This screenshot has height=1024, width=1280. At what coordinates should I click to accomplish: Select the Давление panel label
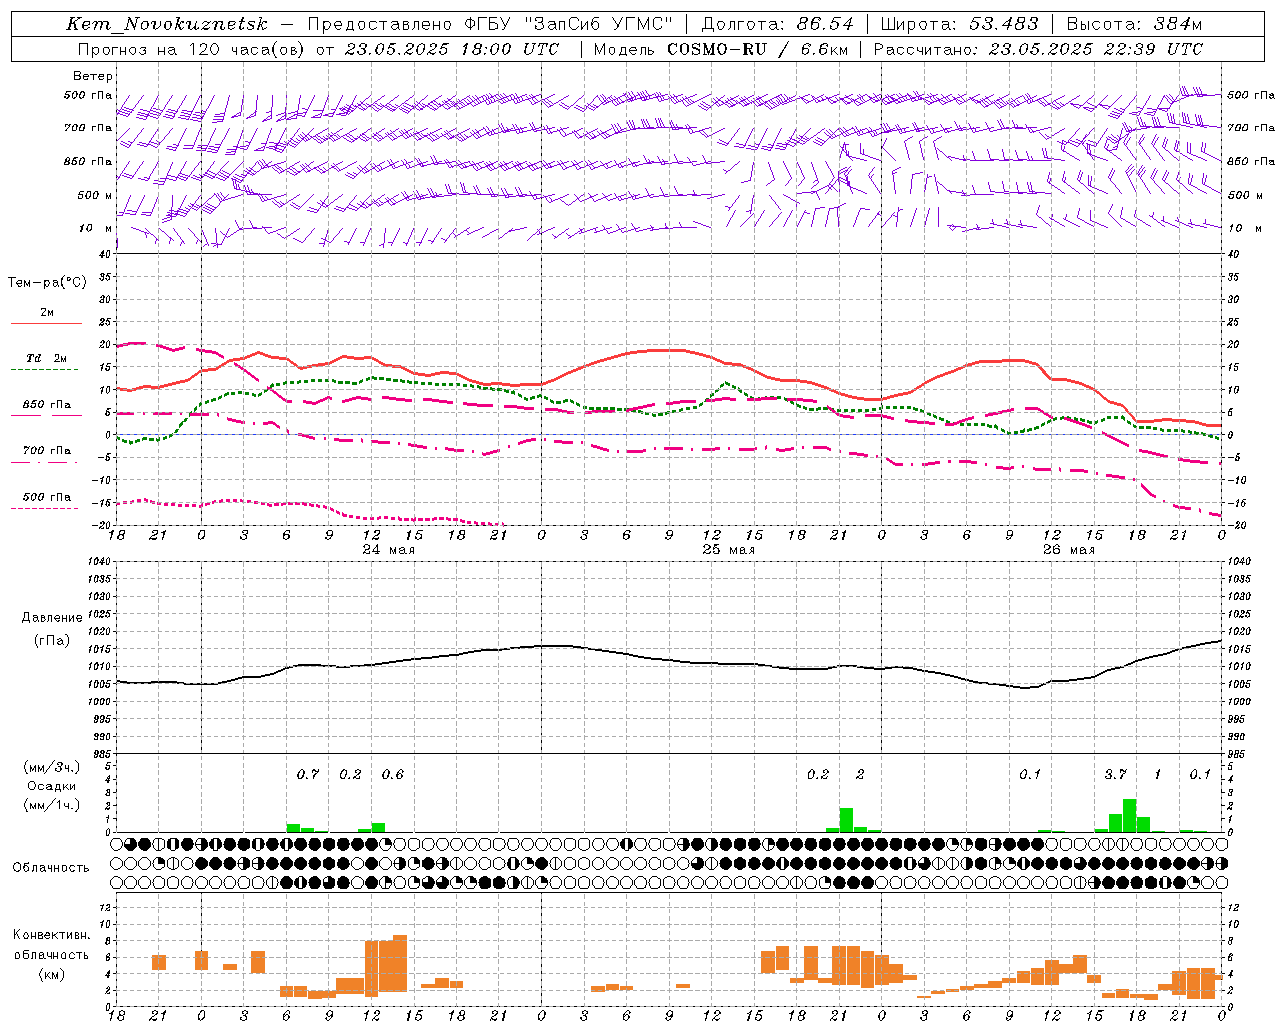[x=52, y=618]
